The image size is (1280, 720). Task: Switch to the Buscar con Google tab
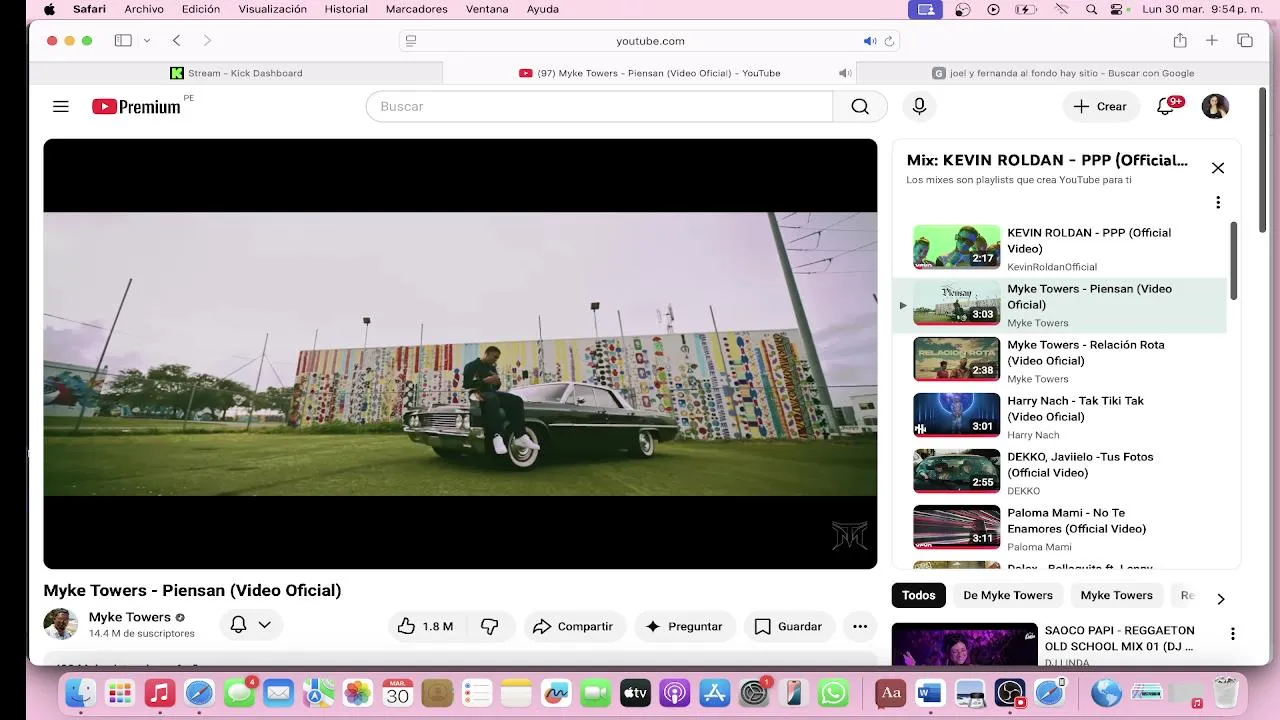(x=1063, y=73)
